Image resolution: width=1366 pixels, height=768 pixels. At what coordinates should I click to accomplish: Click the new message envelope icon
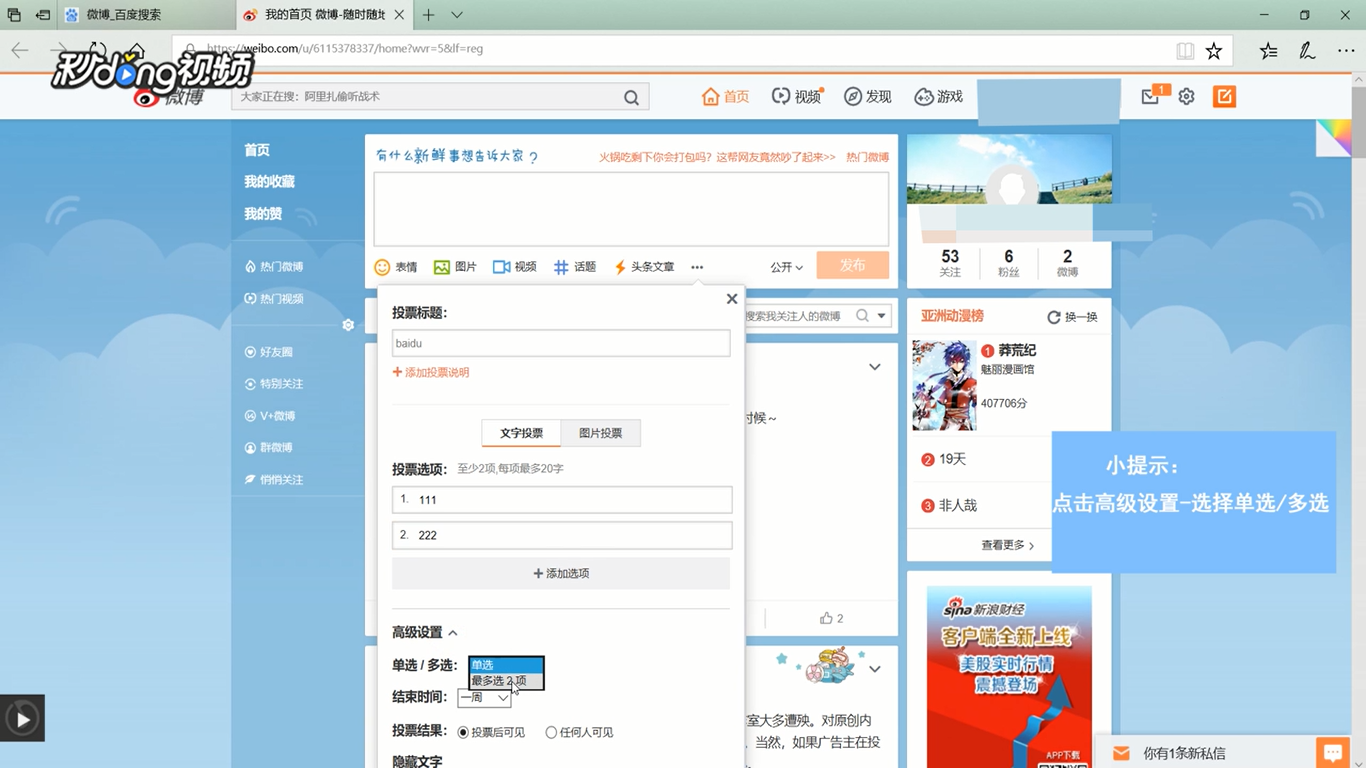[x=1149, y=96]
